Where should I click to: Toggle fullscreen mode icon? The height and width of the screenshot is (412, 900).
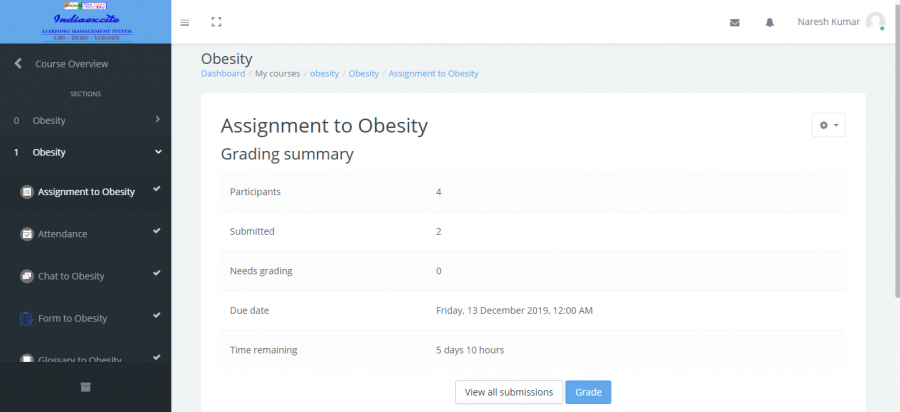point(217,22)
